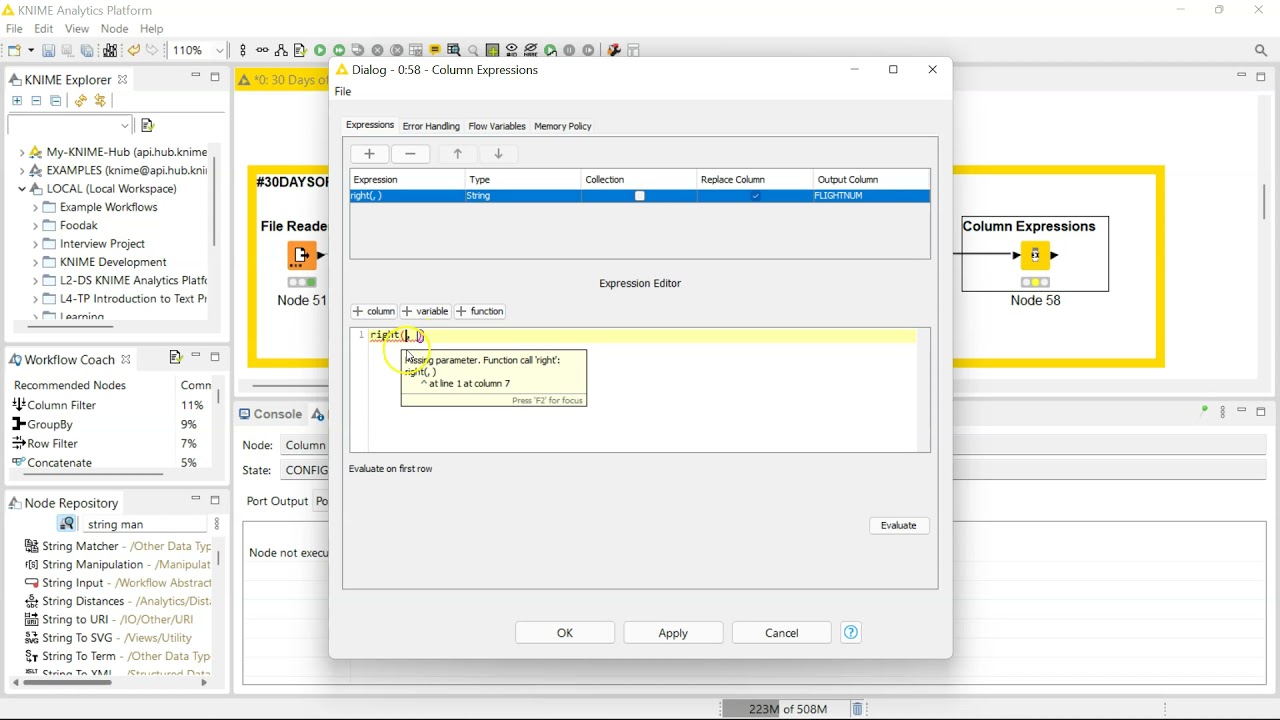Open the File menu in main window

(x=14, y=29)
